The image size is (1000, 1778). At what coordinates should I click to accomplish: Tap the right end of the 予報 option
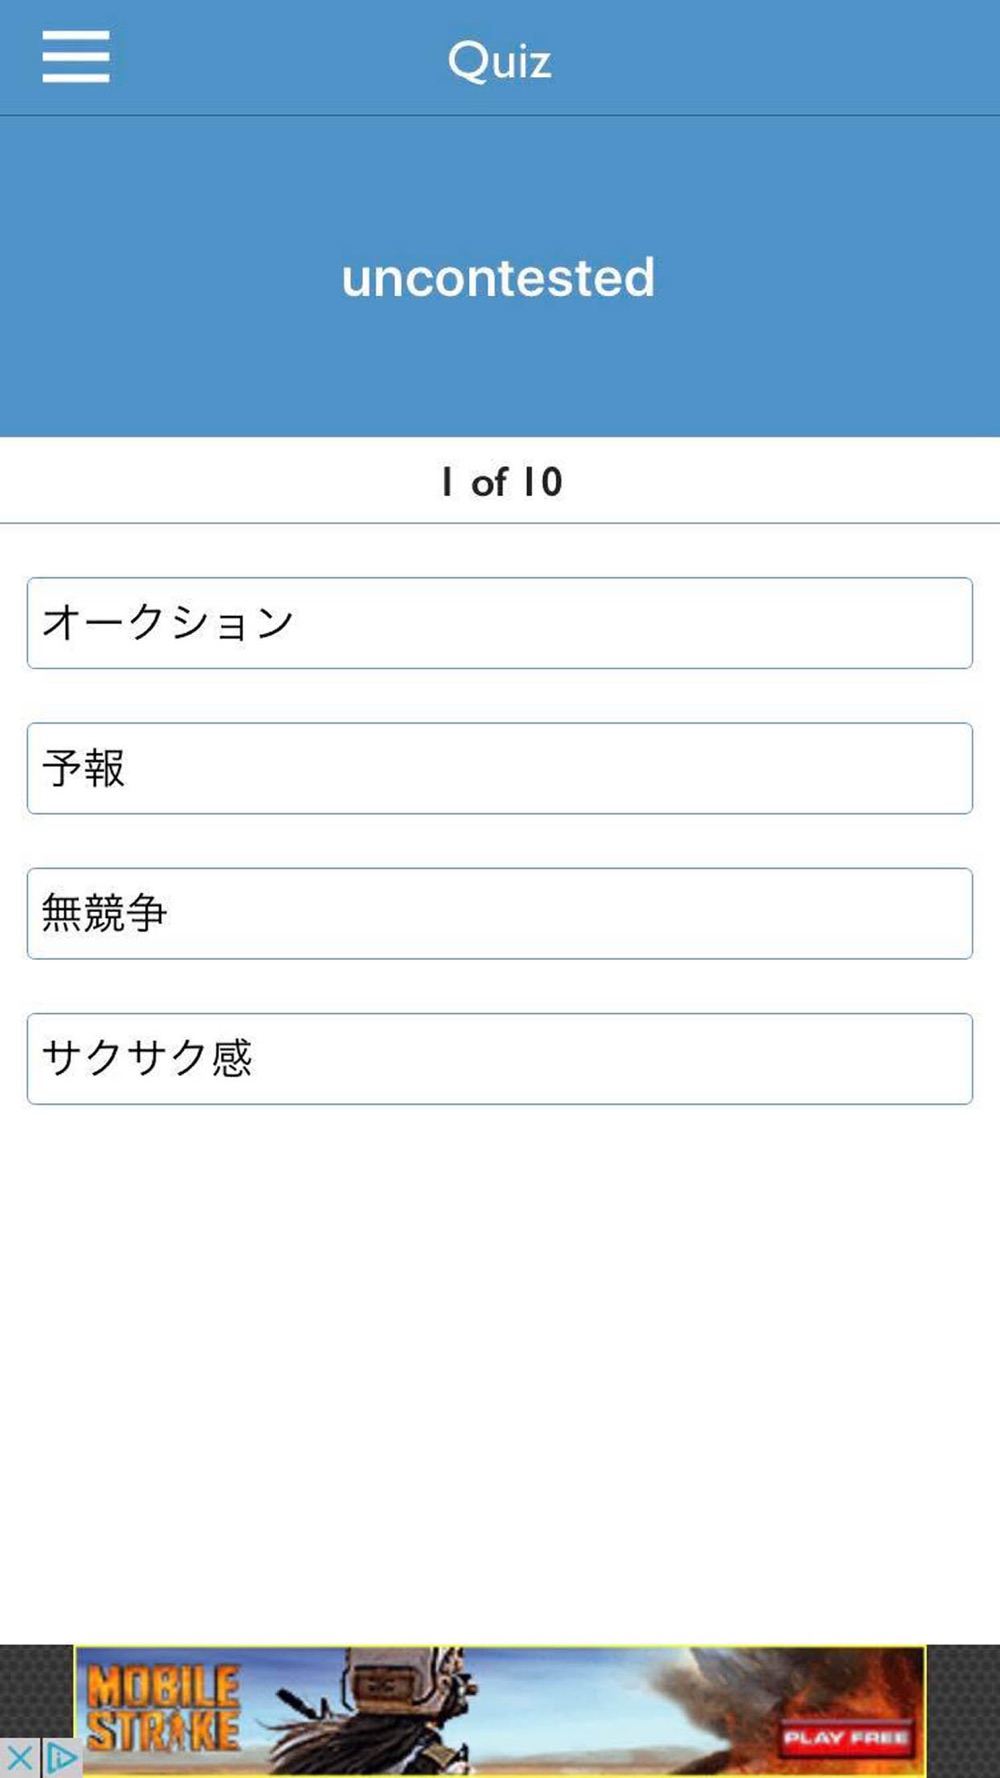pos(900,768)
